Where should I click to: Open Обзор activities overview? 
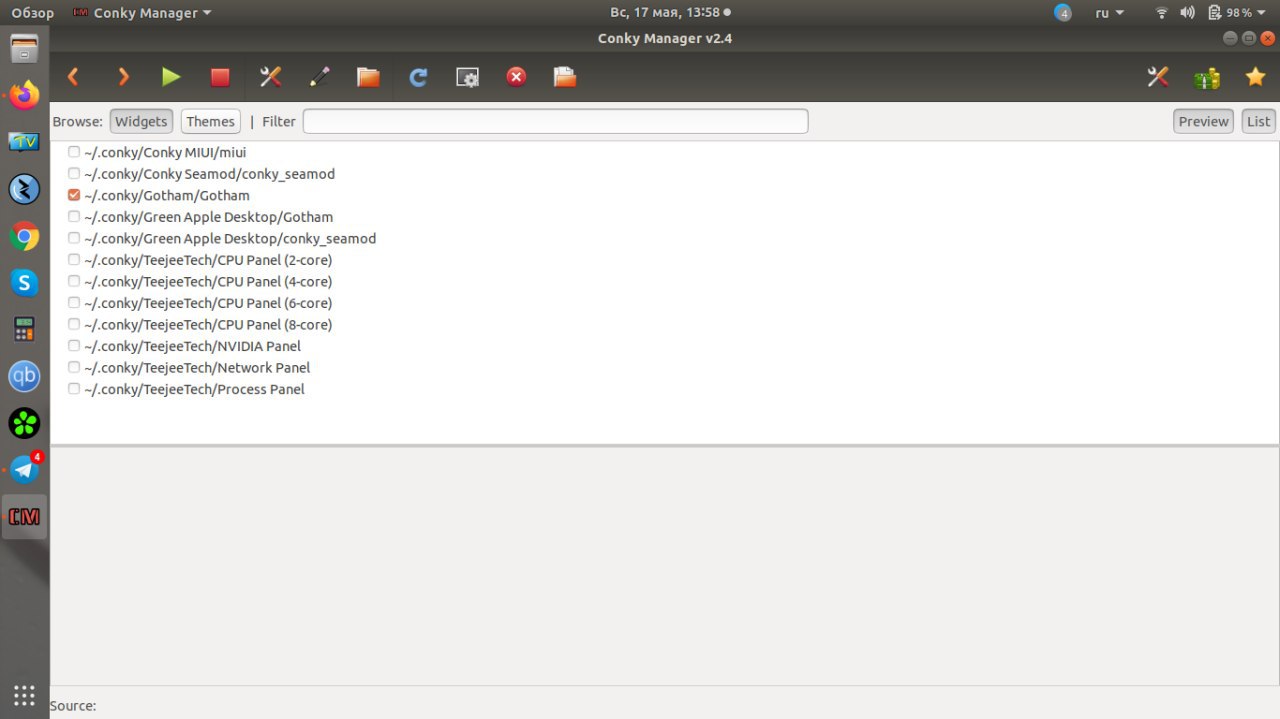[32, 13]
